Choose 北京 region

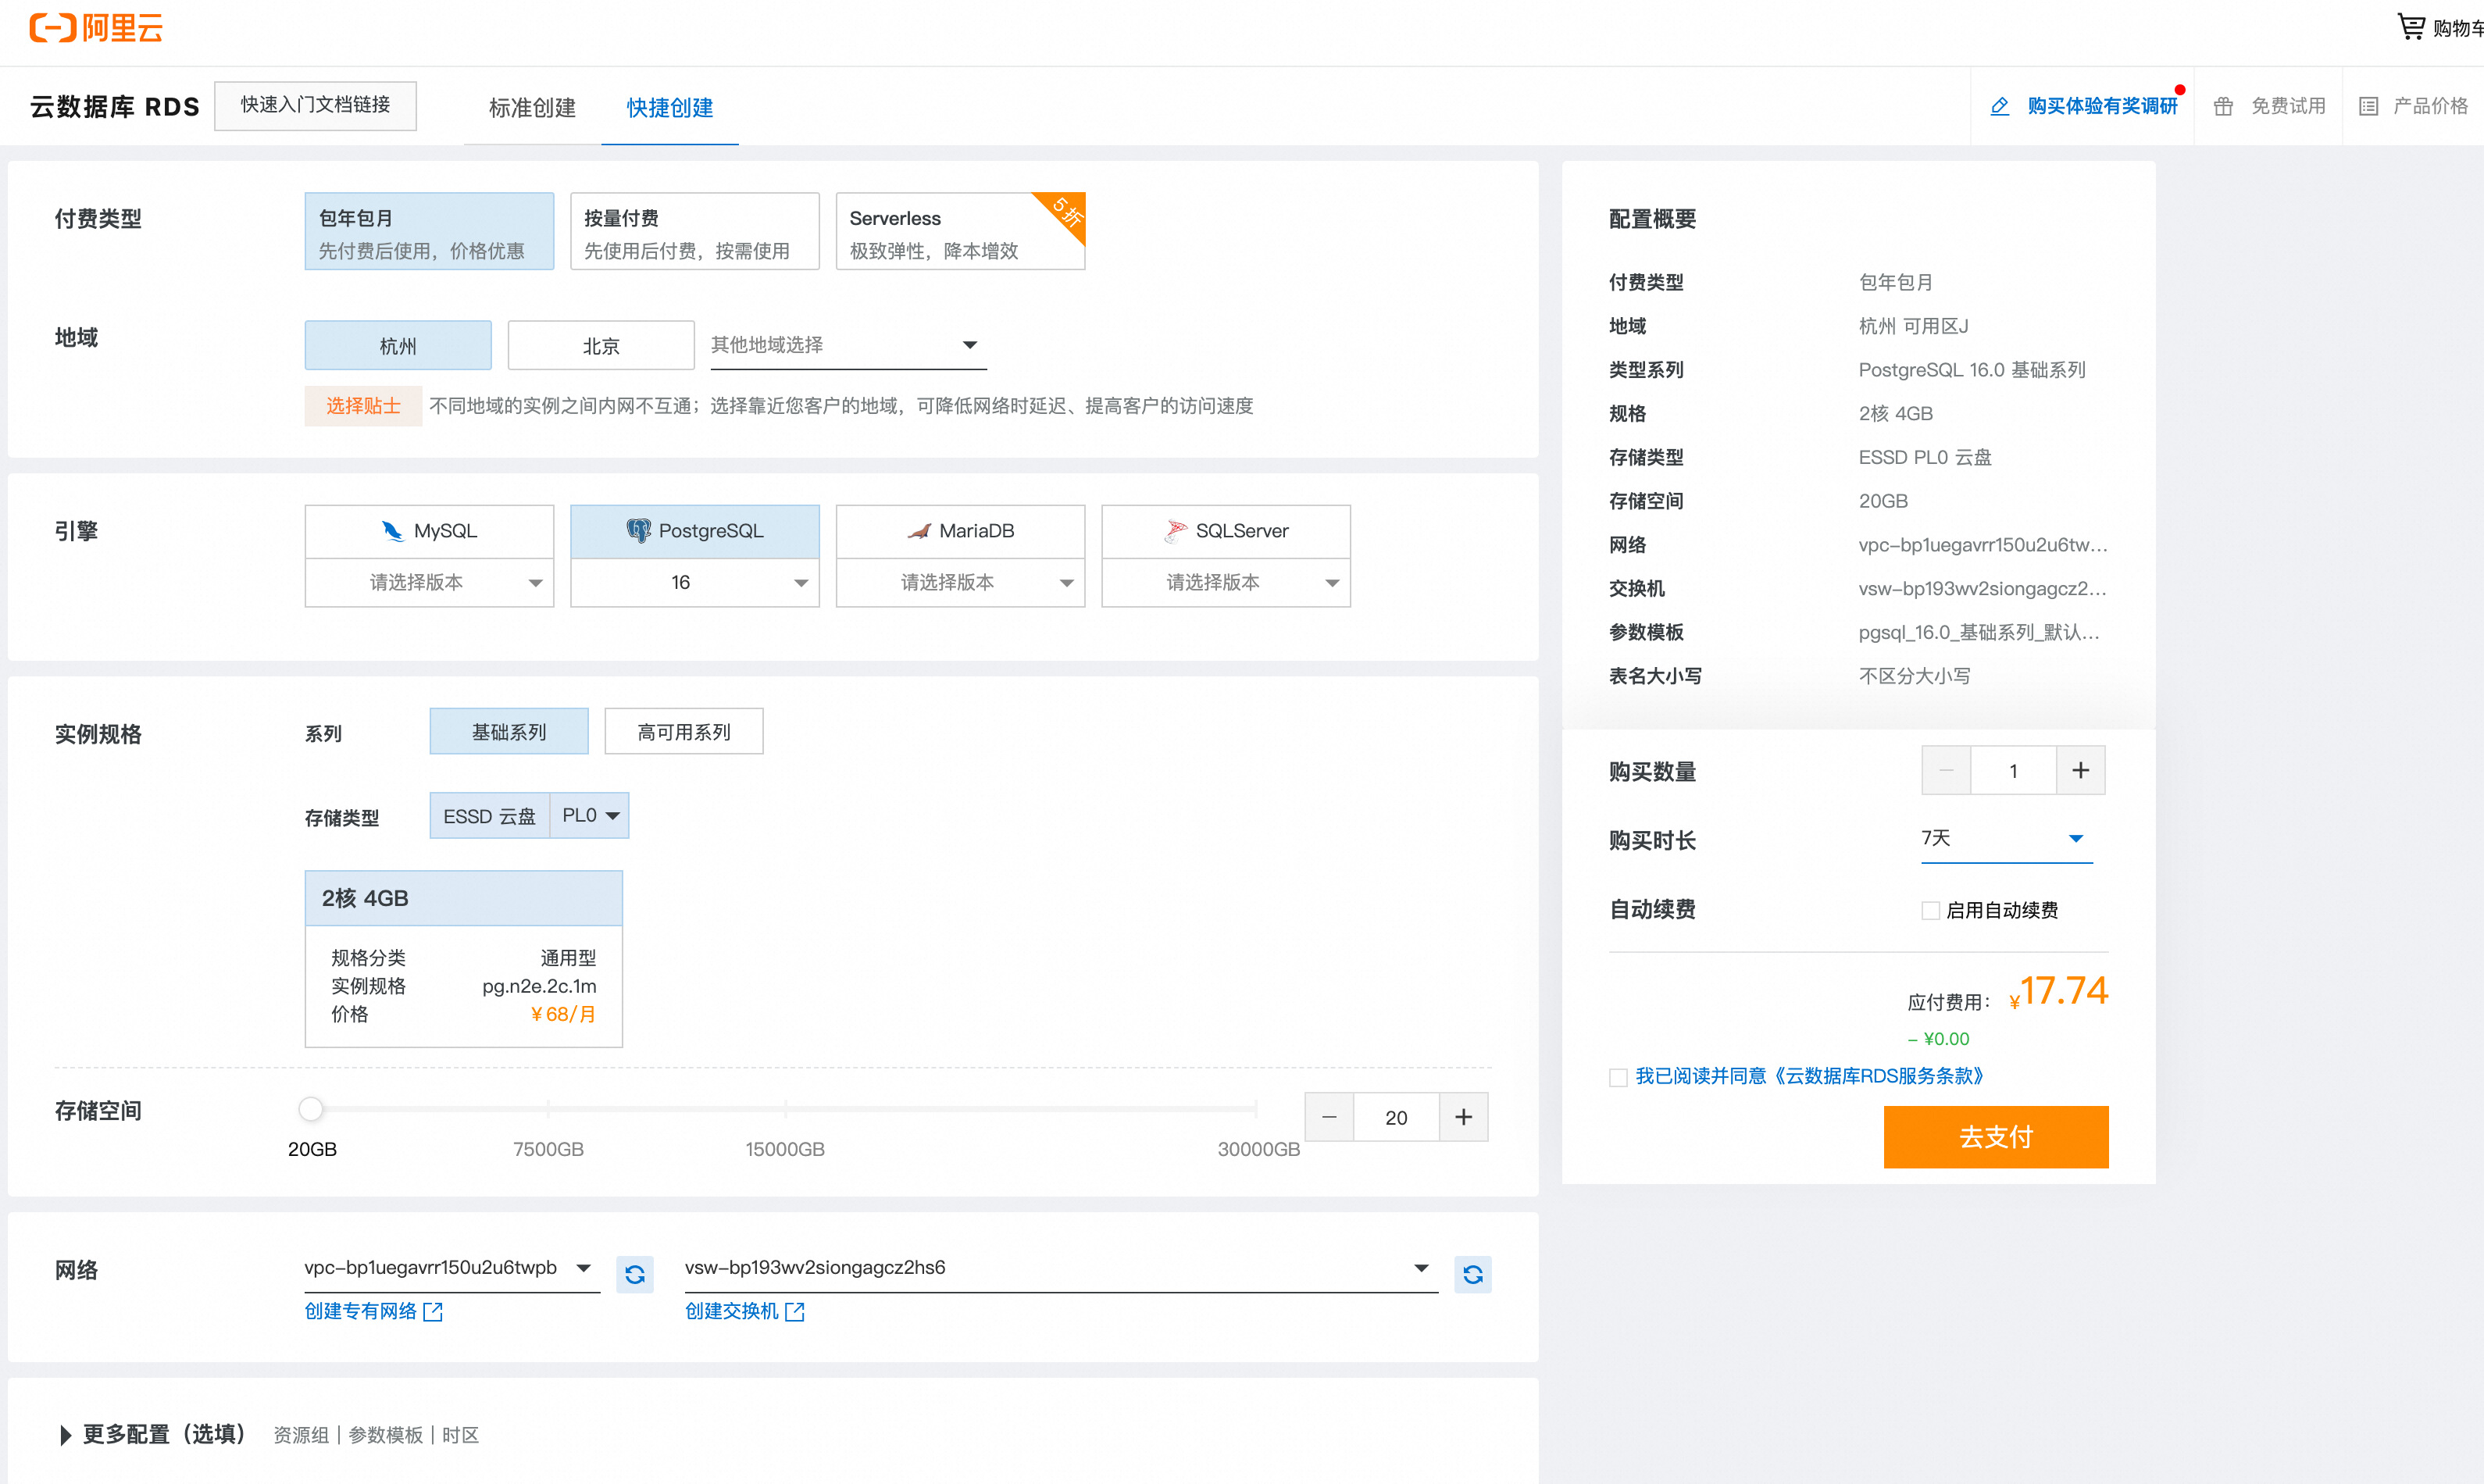point(601,345)
